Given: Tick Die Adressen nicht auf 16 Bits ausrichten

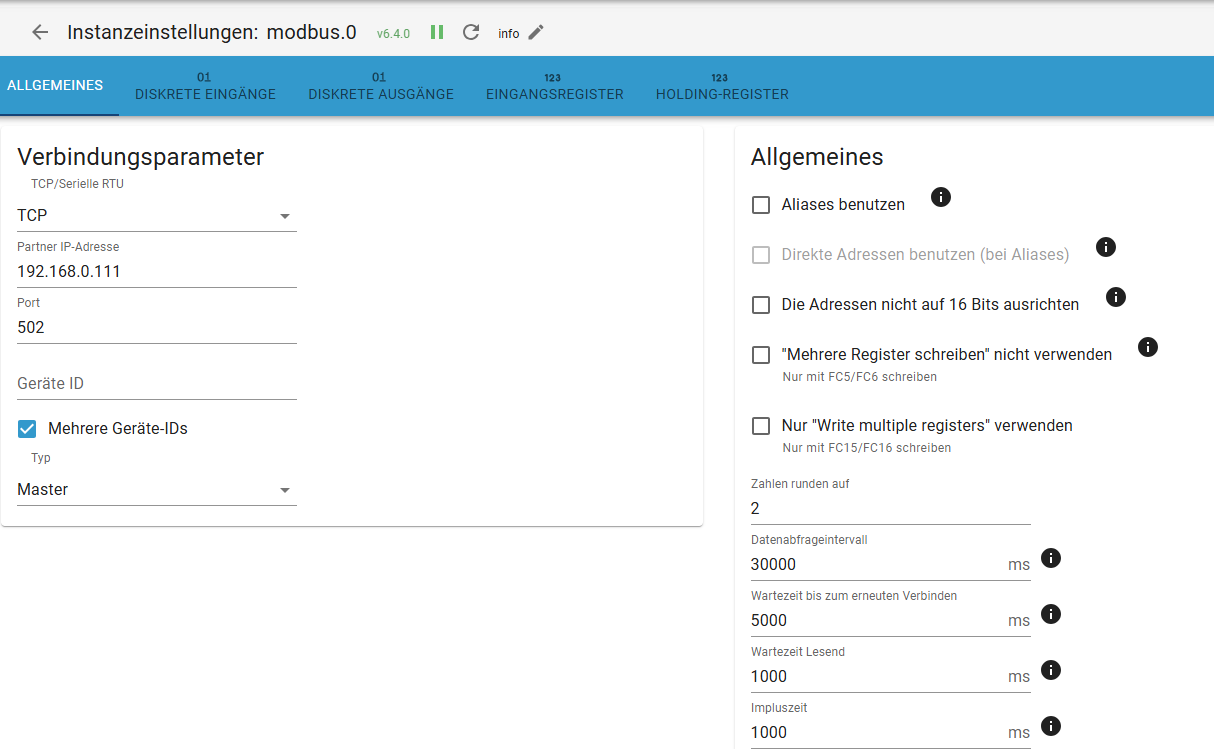Looking at the screenshot, I should (x=761, y=305).
